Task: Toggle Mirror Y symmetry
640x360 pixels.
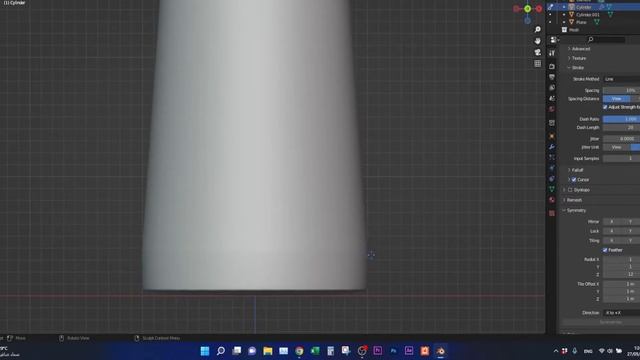Action: (x=630, y=222)
